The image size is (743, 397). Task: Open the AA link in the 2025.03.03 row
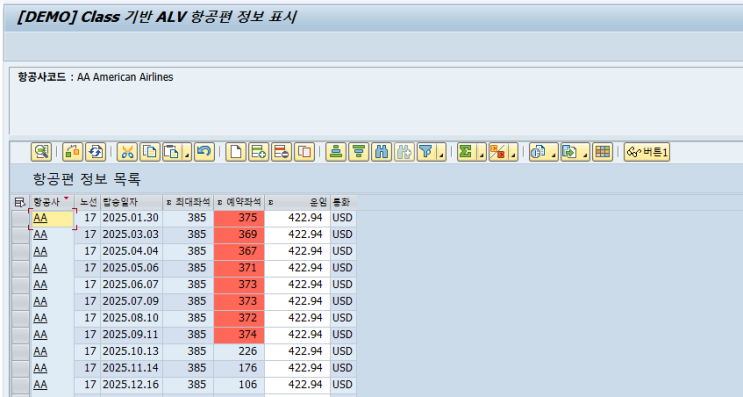click(x=40, y=235)
